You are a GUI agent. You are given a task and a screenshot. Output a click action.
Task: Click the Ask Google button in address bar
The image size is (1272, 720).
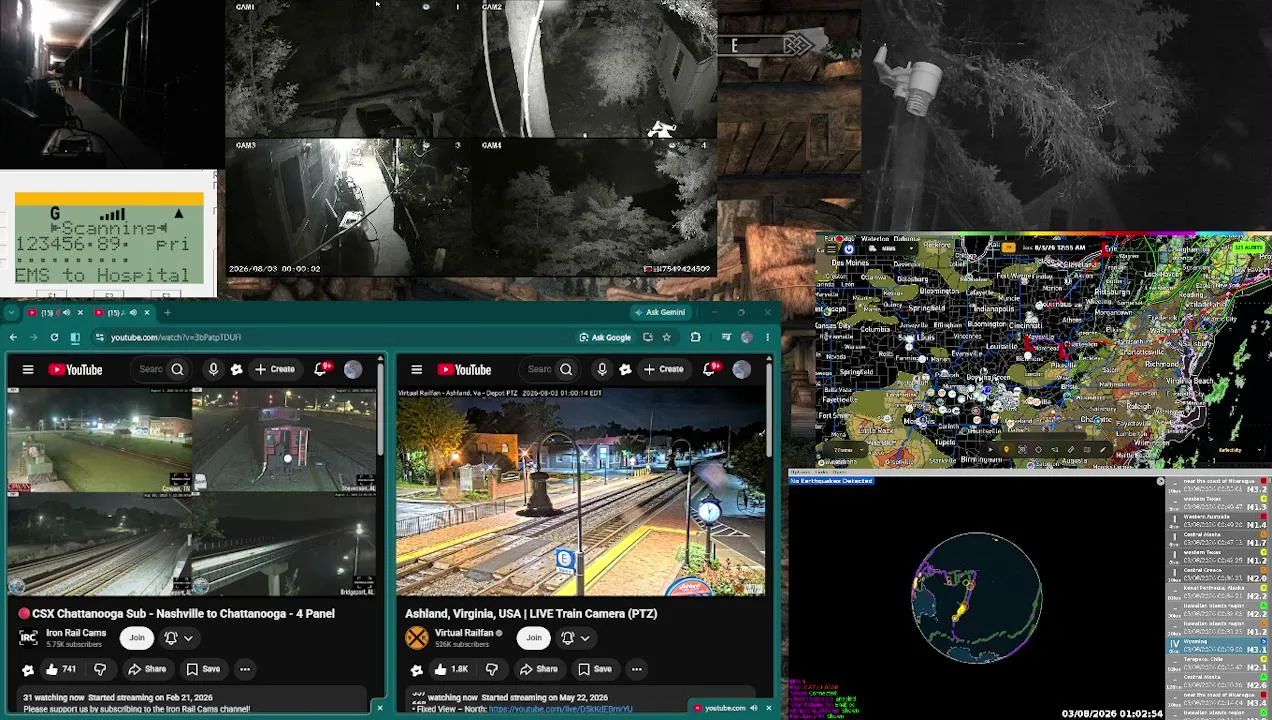pos(605,337)
